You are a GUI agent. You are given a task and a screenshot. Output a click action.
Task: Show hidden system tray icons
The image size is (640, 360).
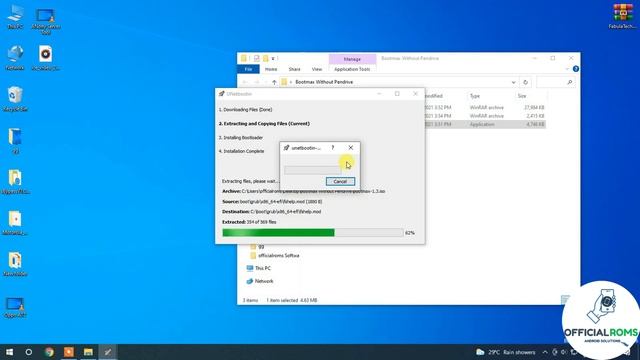coord(545,352)
